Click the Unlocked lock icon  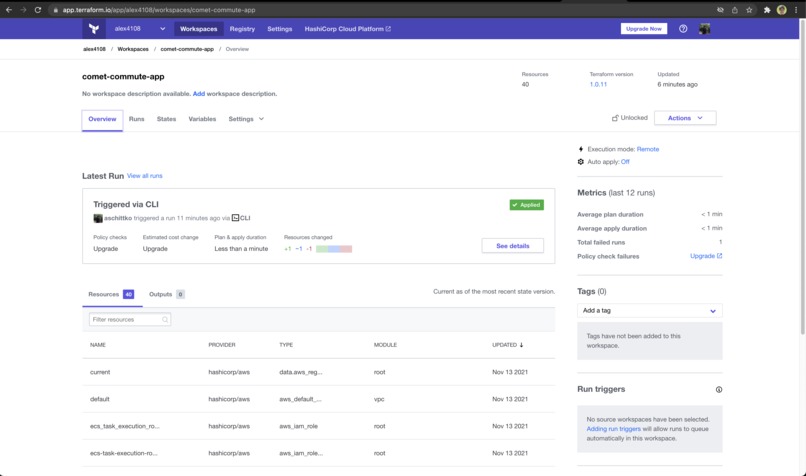coord(615,118)
